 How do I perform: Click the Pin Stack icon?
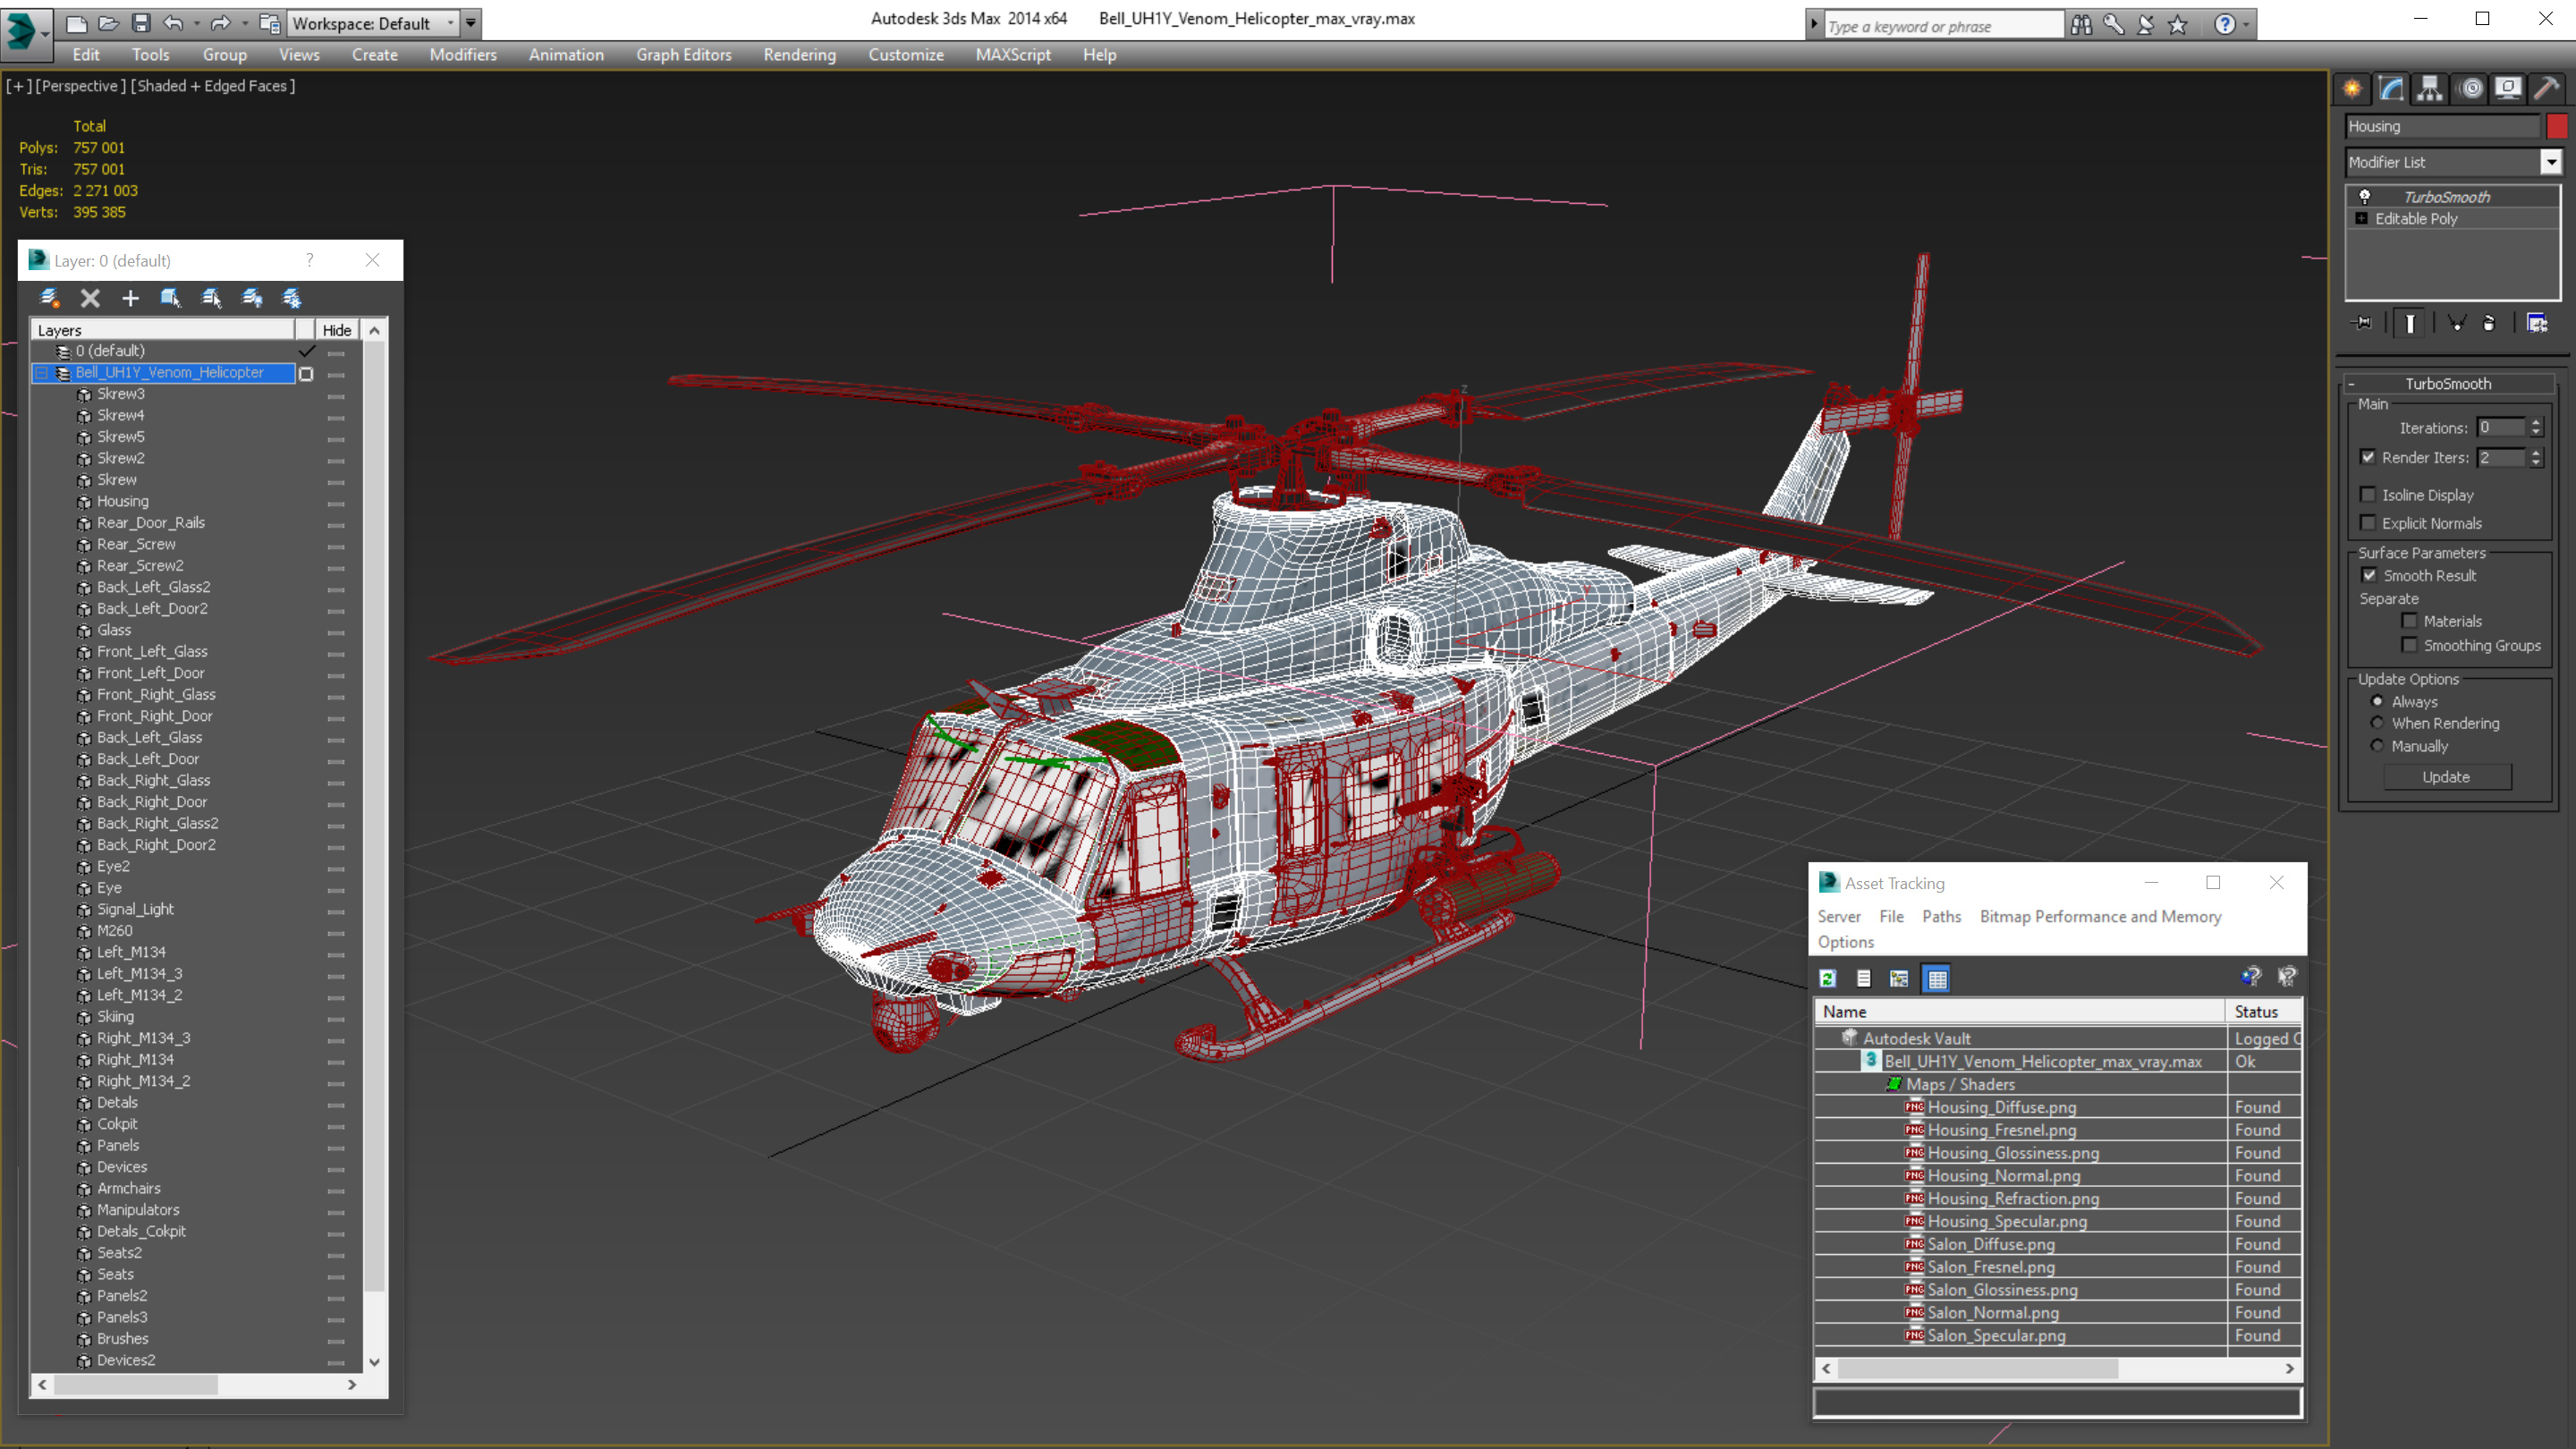coord(2362,323)
